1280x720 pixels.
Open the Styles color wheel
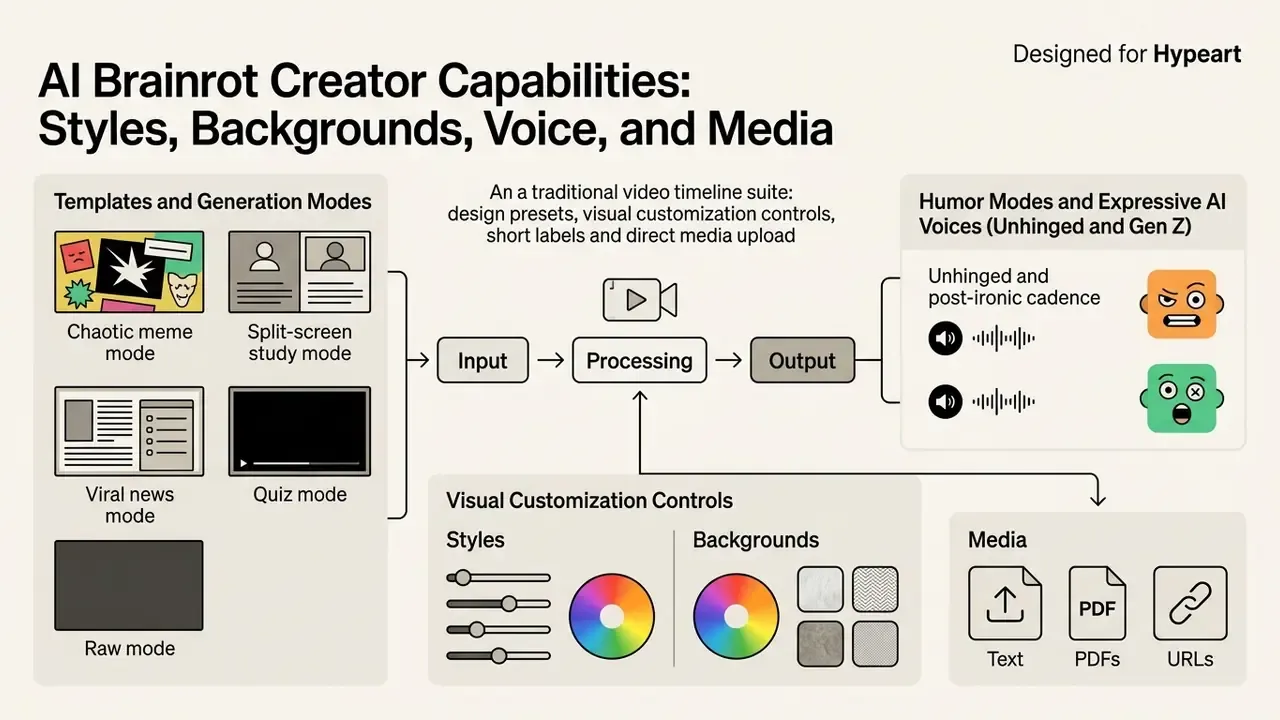point(612,615)
